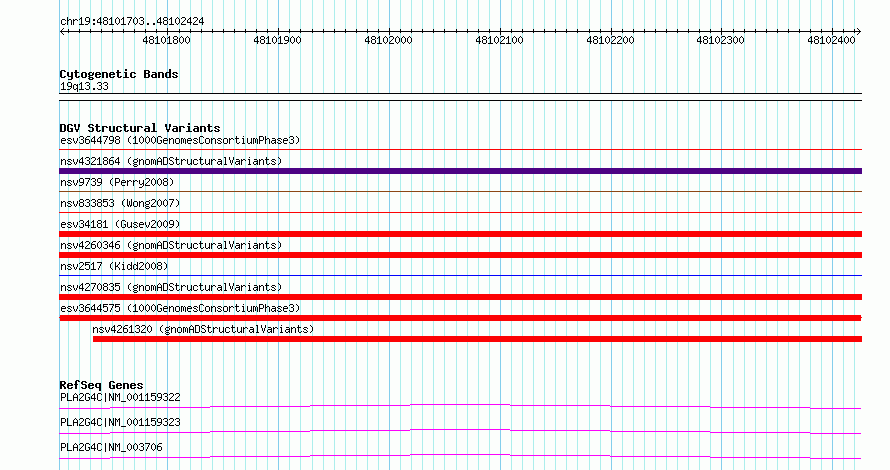The height and width of the screenshot is (470, 890).
Task: Click the purple bar for nsv4321864
Action: coord(460,171)
